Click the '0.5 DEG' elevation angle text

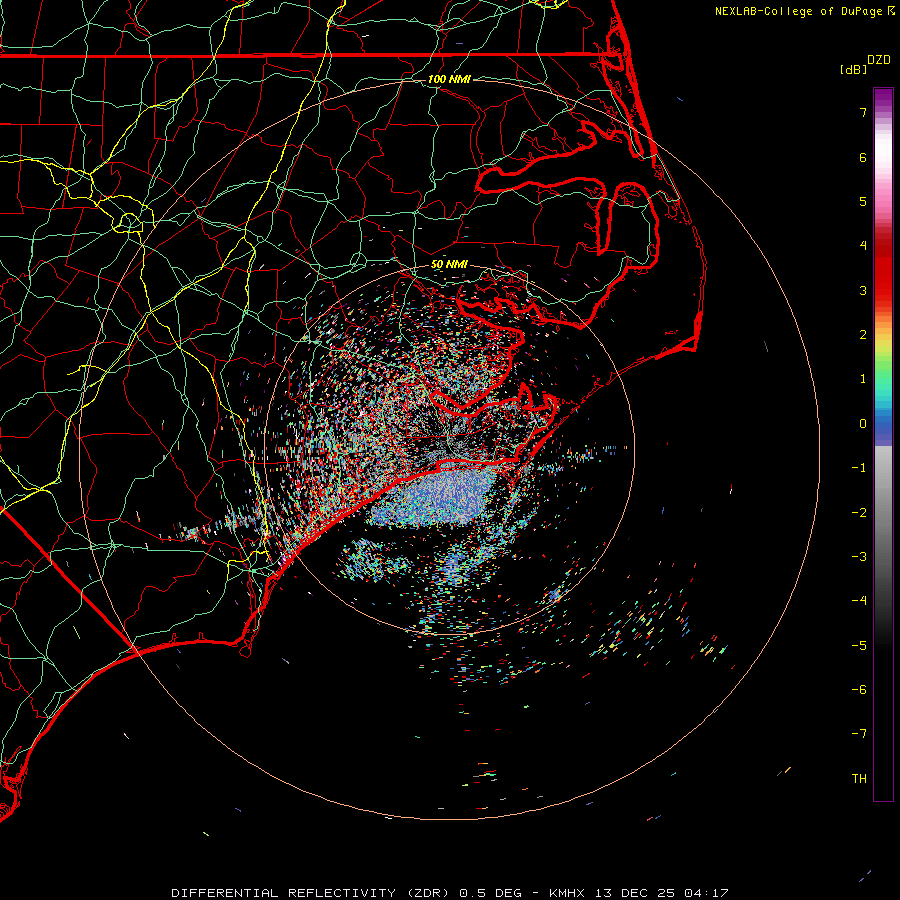point(490,893)
